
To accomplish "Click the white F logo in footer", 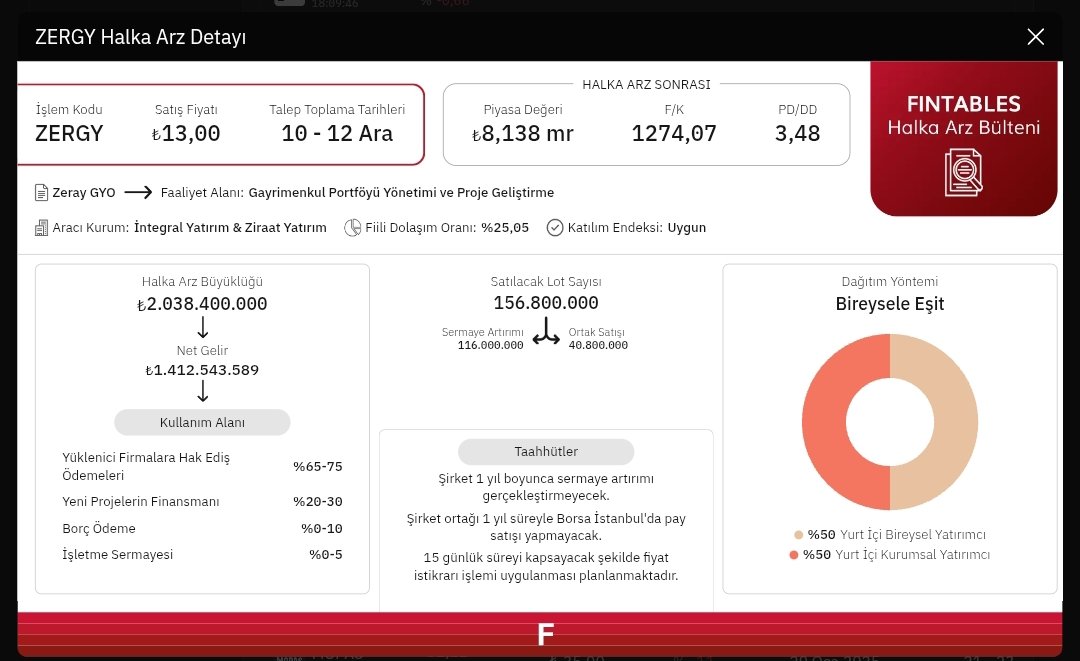I will click(546, 634).
